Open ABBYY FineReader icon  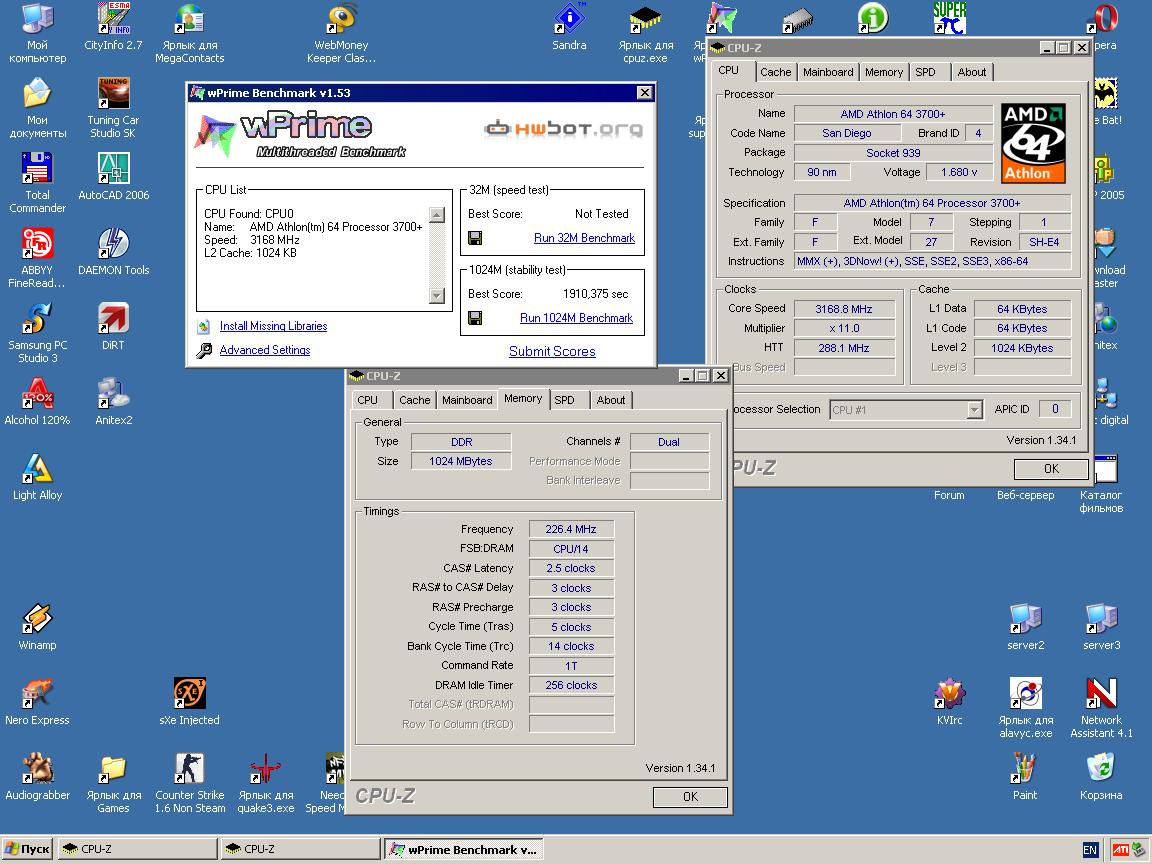(37, 245)
